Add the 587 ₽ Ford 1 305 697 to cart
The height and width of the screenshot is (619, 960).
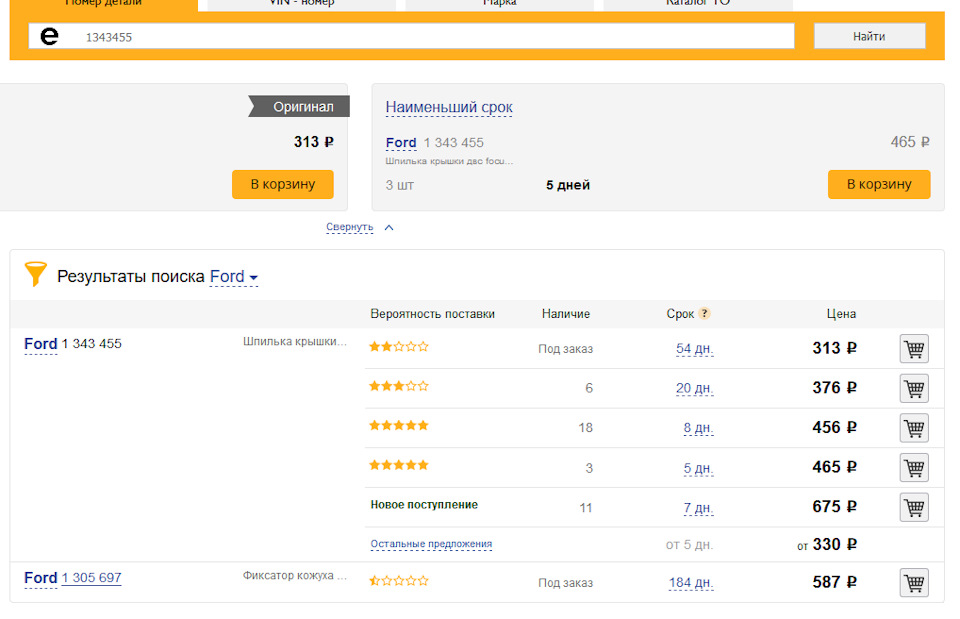[x=914, y=582]
